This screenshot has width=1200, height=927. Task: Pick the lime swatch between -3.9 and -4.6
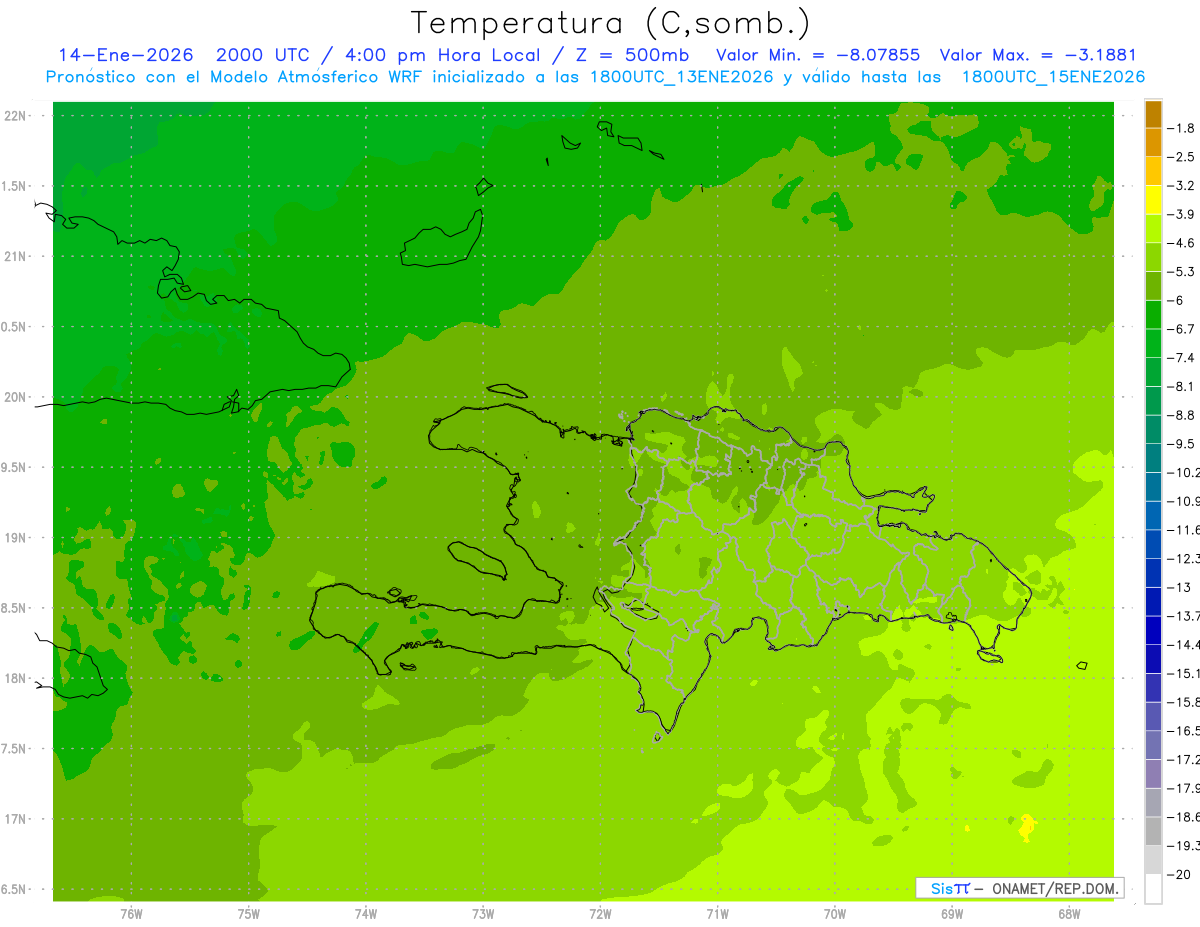[1153, 229]
